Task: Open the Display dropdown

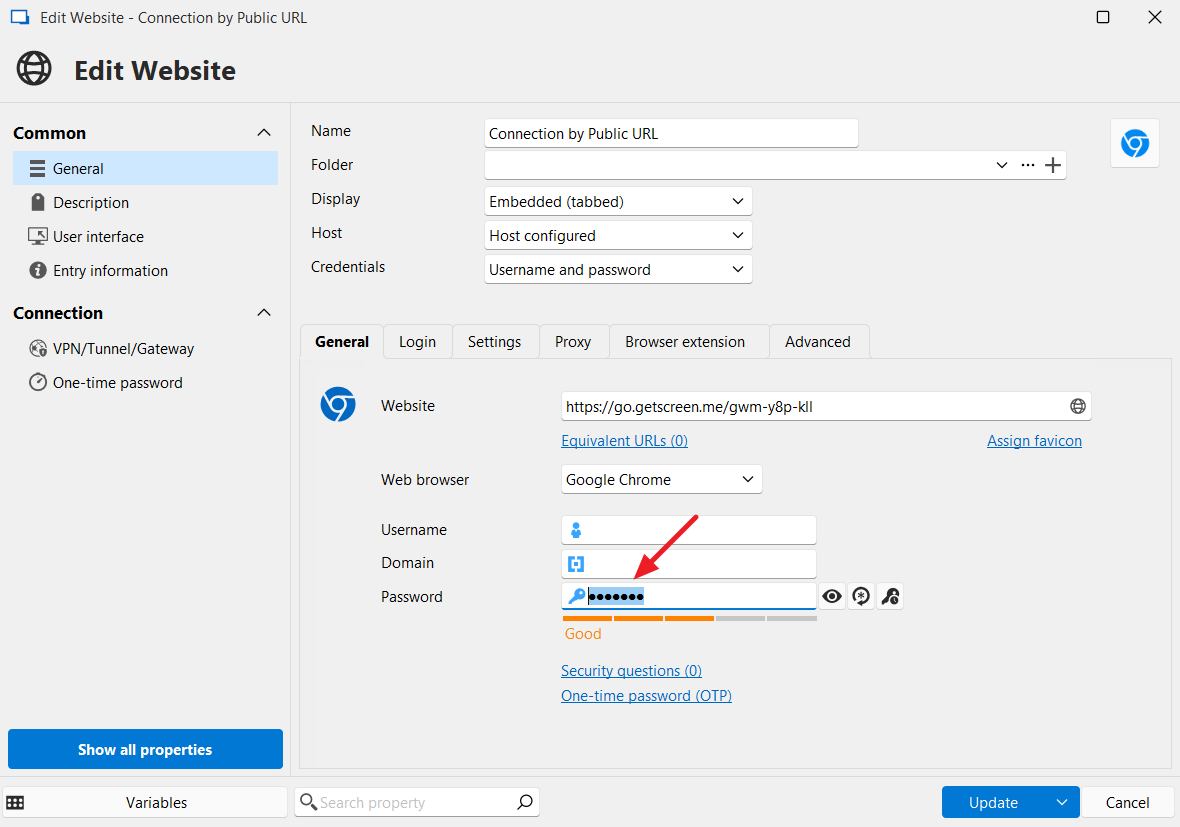Action: click(x=618, y=202)
